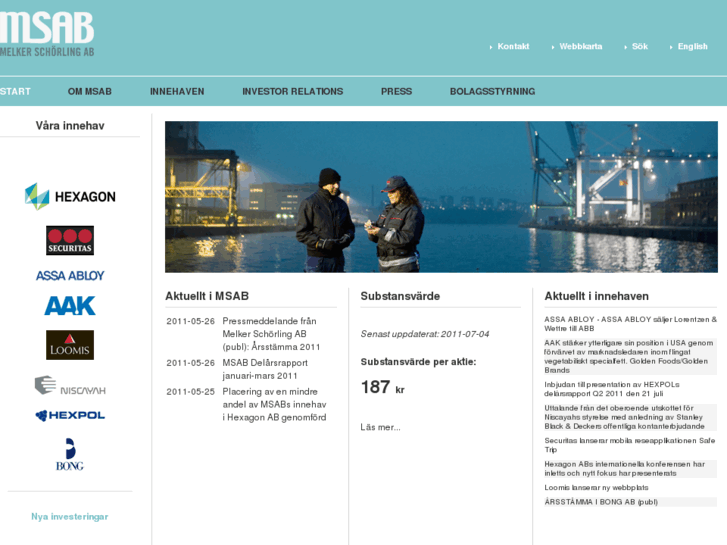Open the OM MSAB menu

coord(89,91)
